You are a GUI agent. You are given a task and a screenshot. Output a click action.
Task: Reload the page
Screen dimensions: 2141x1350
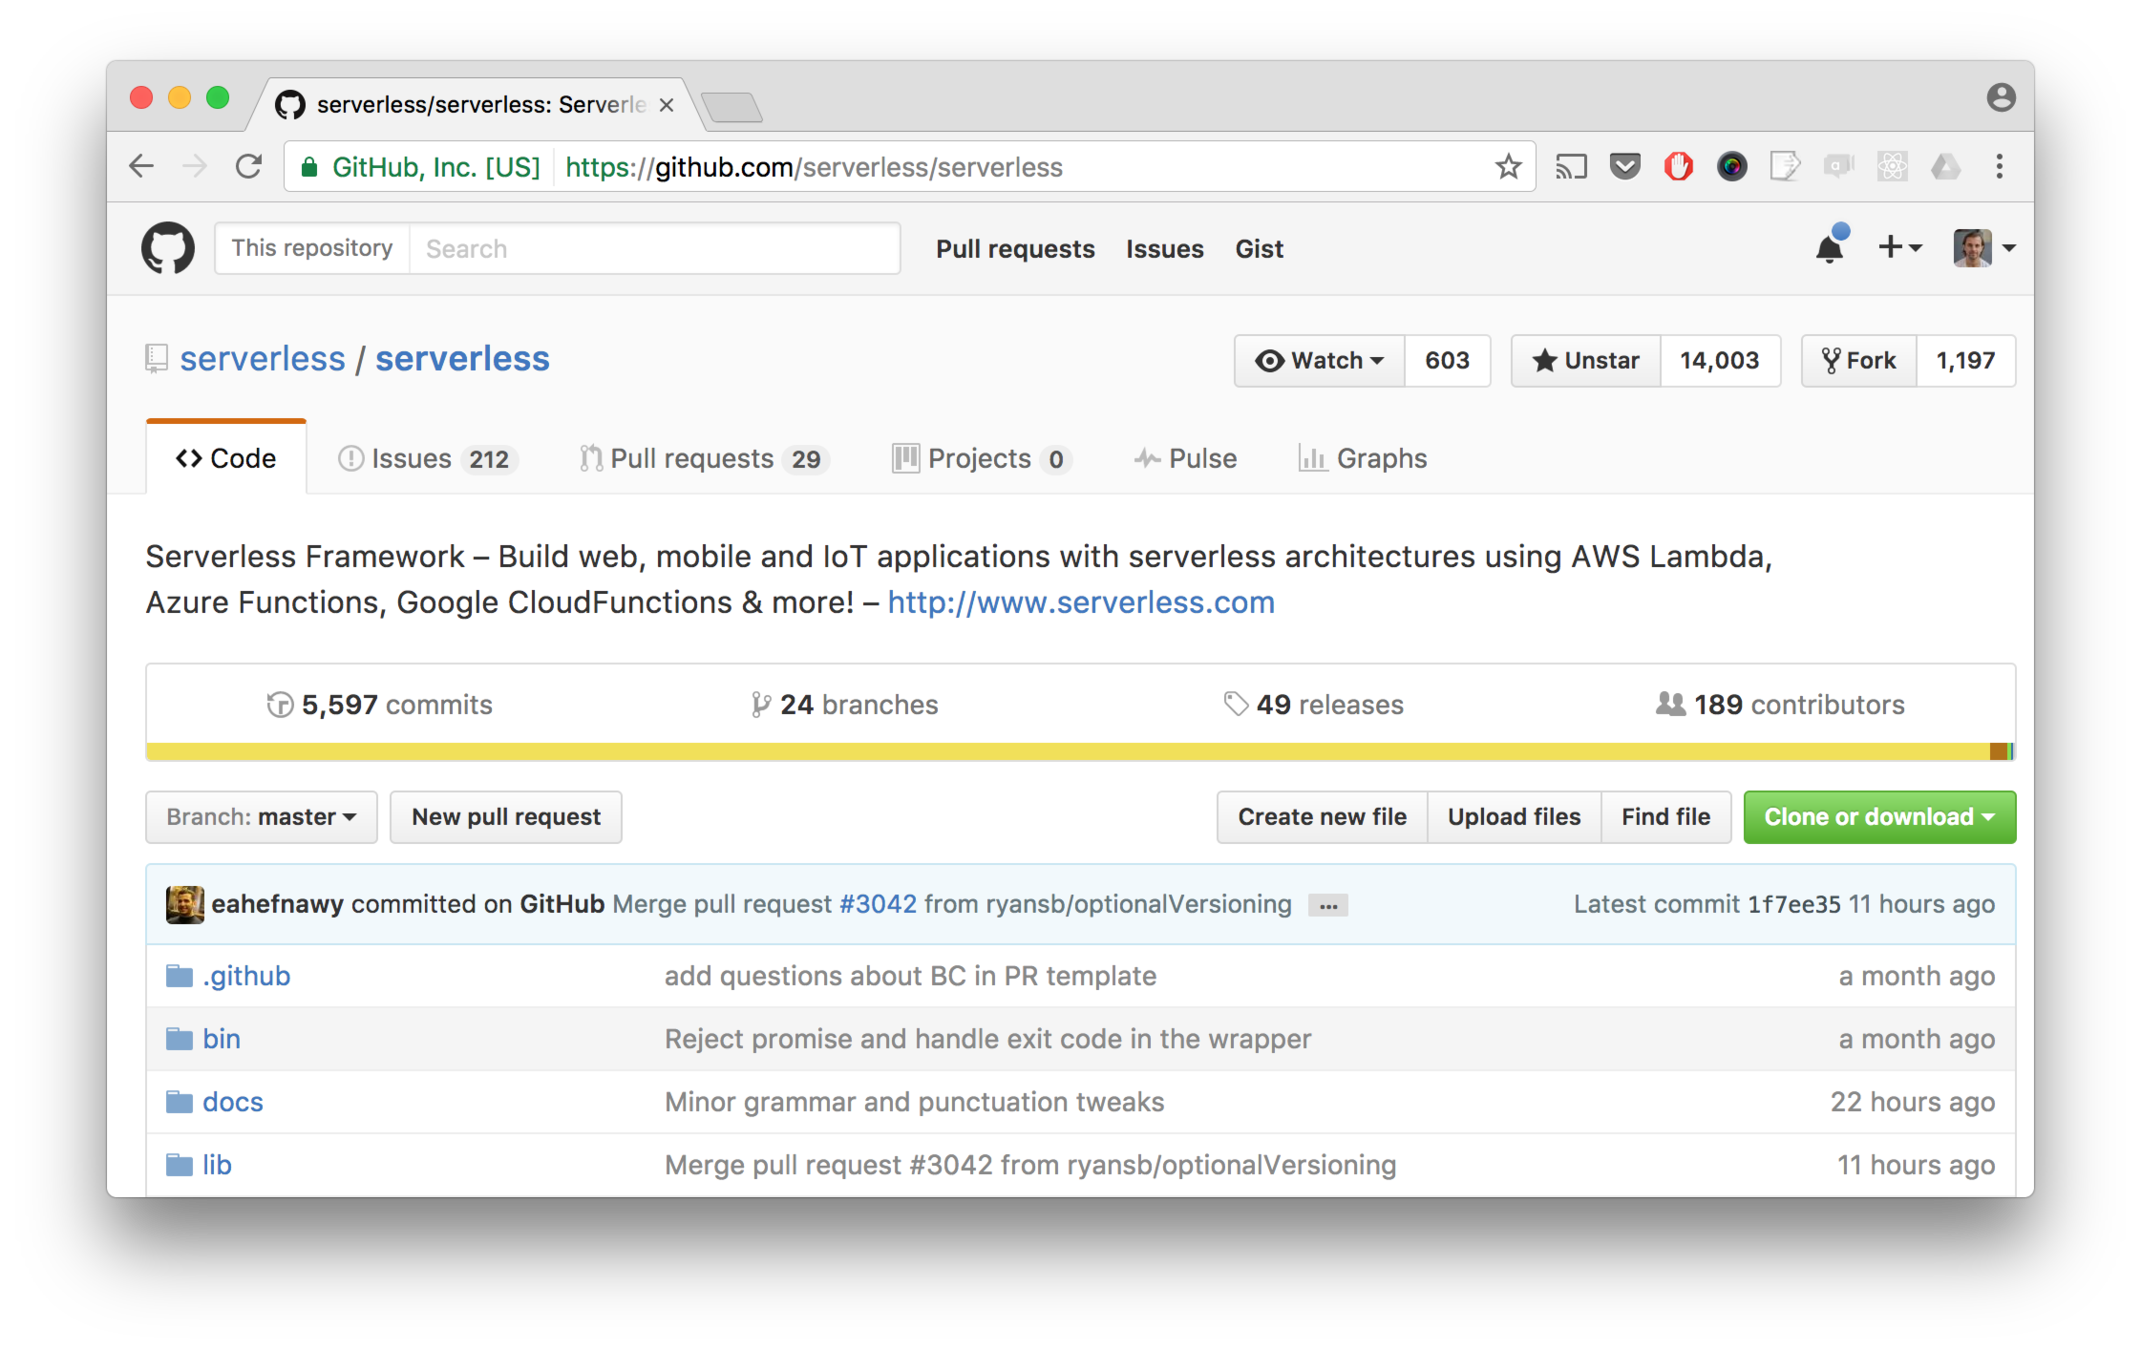(x=249, y=167)
